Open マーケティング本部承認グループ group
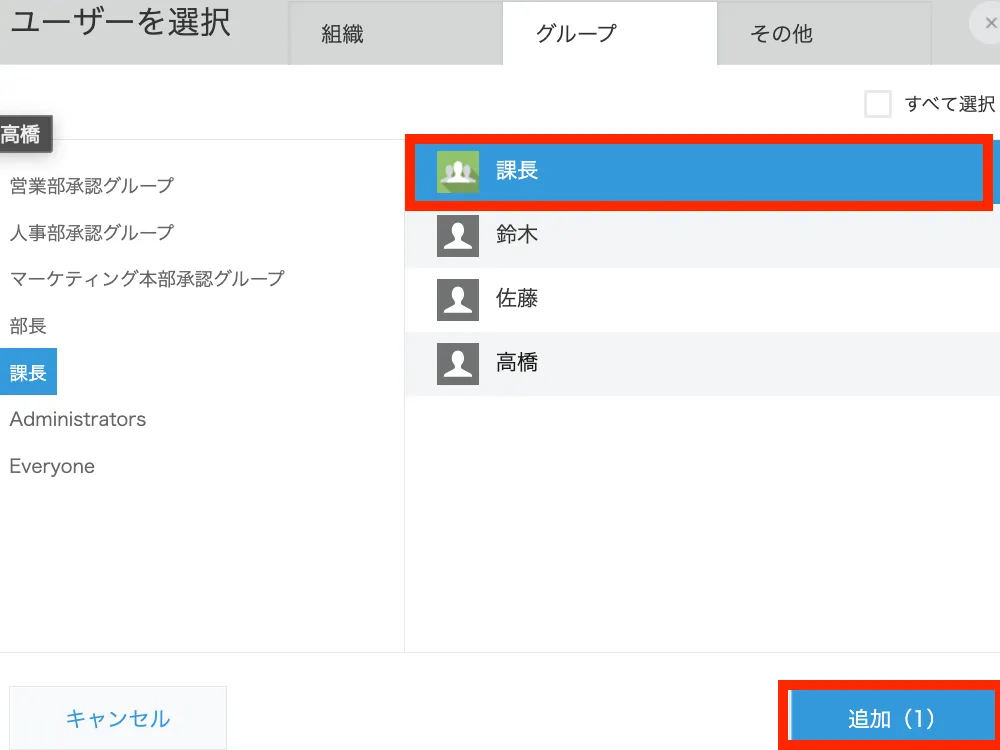 [x=147, y=279]
